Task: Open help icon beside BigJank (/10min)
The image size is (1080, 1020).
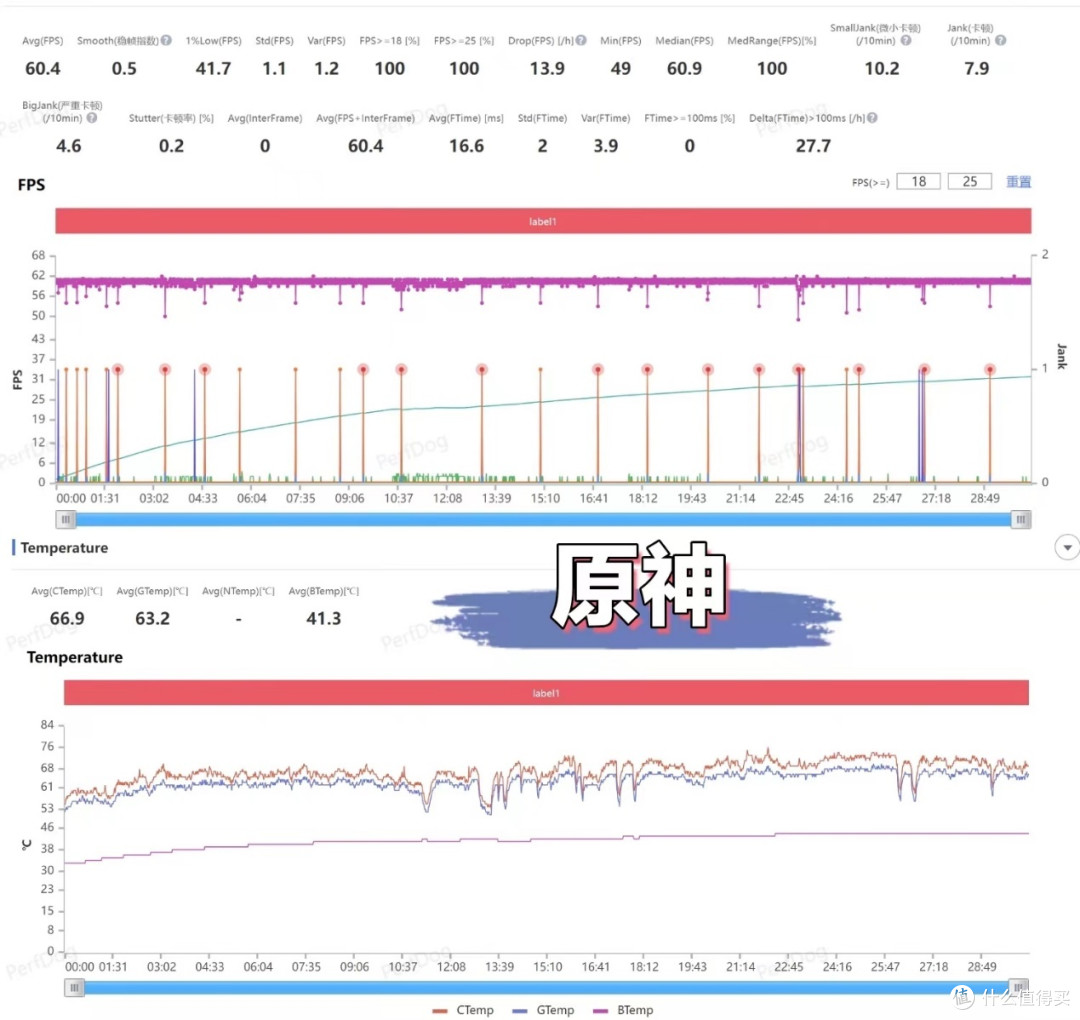Action: point(92,118)
